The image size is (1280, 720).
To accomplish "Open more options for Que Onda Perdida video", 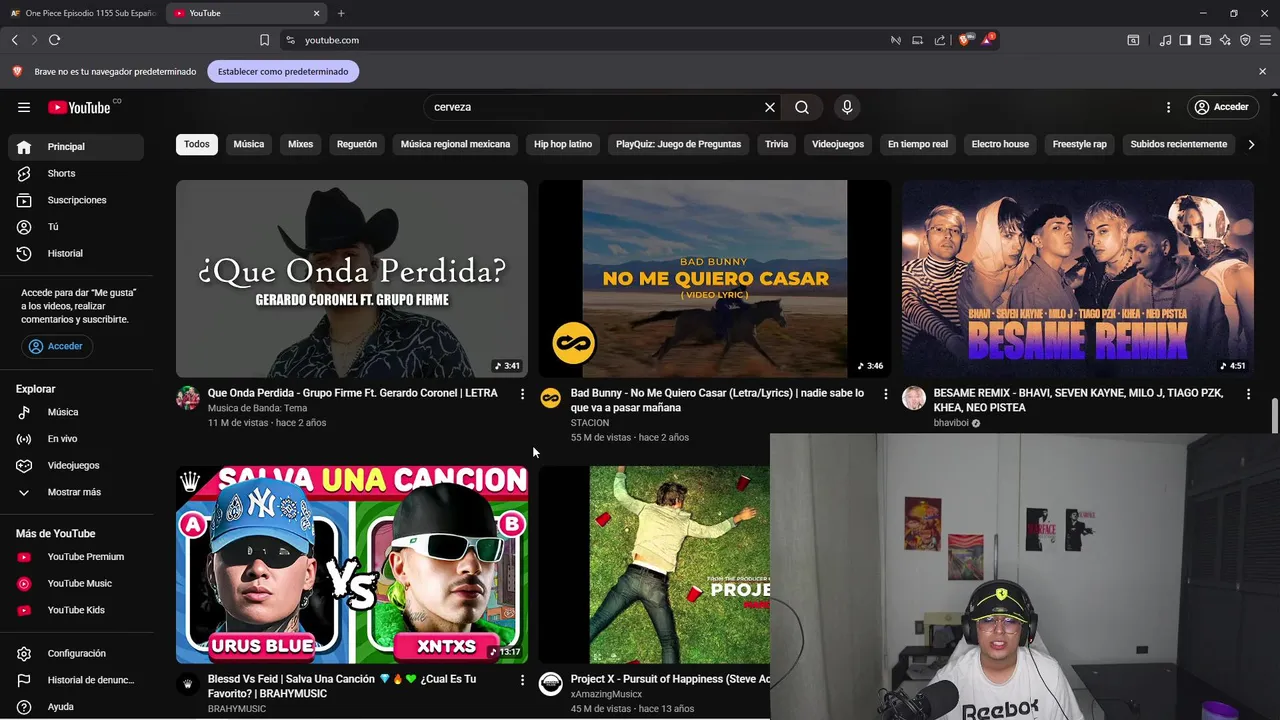I will tap(522, 394).
